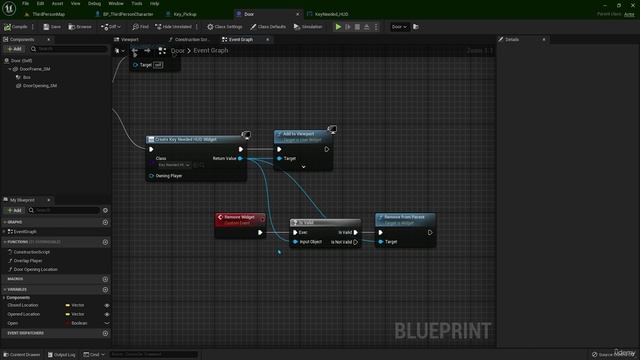Switch to KeyNeeded_HUD tab
This screenshot has width=640, height=360.
(328, 14)
